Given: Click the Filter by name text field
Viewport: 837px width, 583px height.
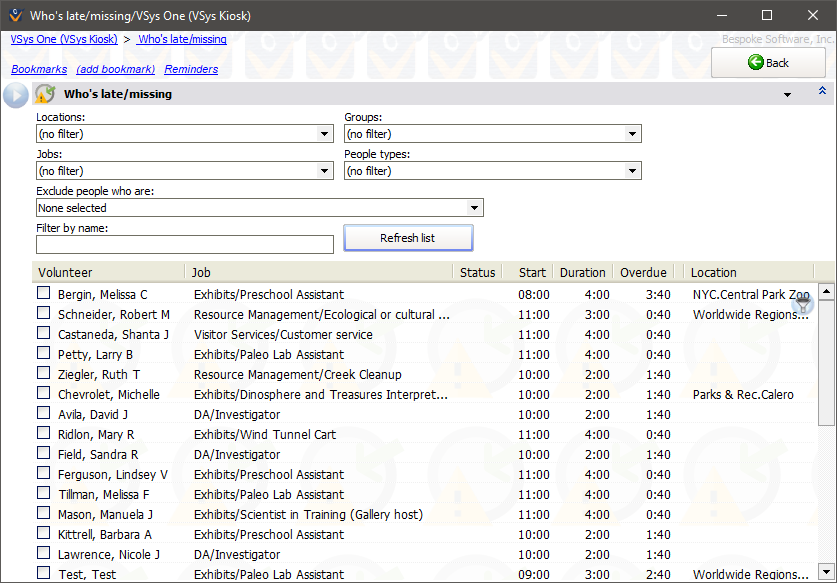Looking at the screenshot, I should point(185,245).
